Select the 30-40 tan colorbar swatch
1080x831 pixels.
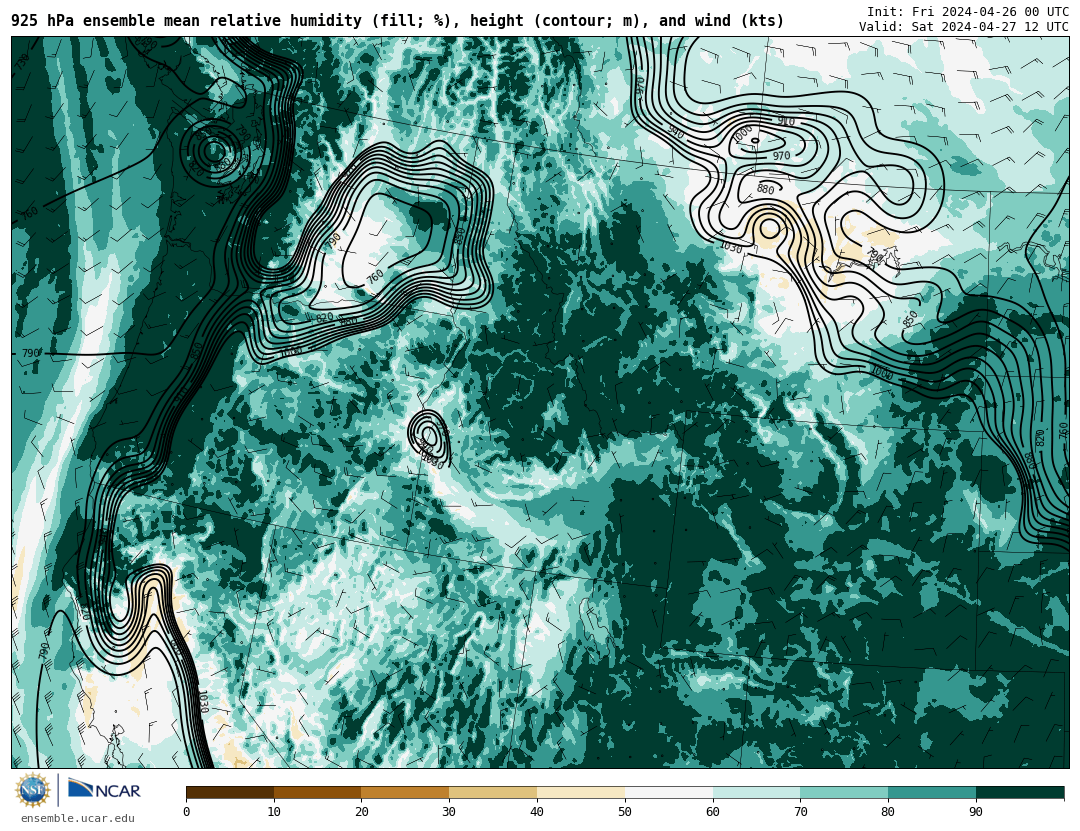tap(493, 792)
